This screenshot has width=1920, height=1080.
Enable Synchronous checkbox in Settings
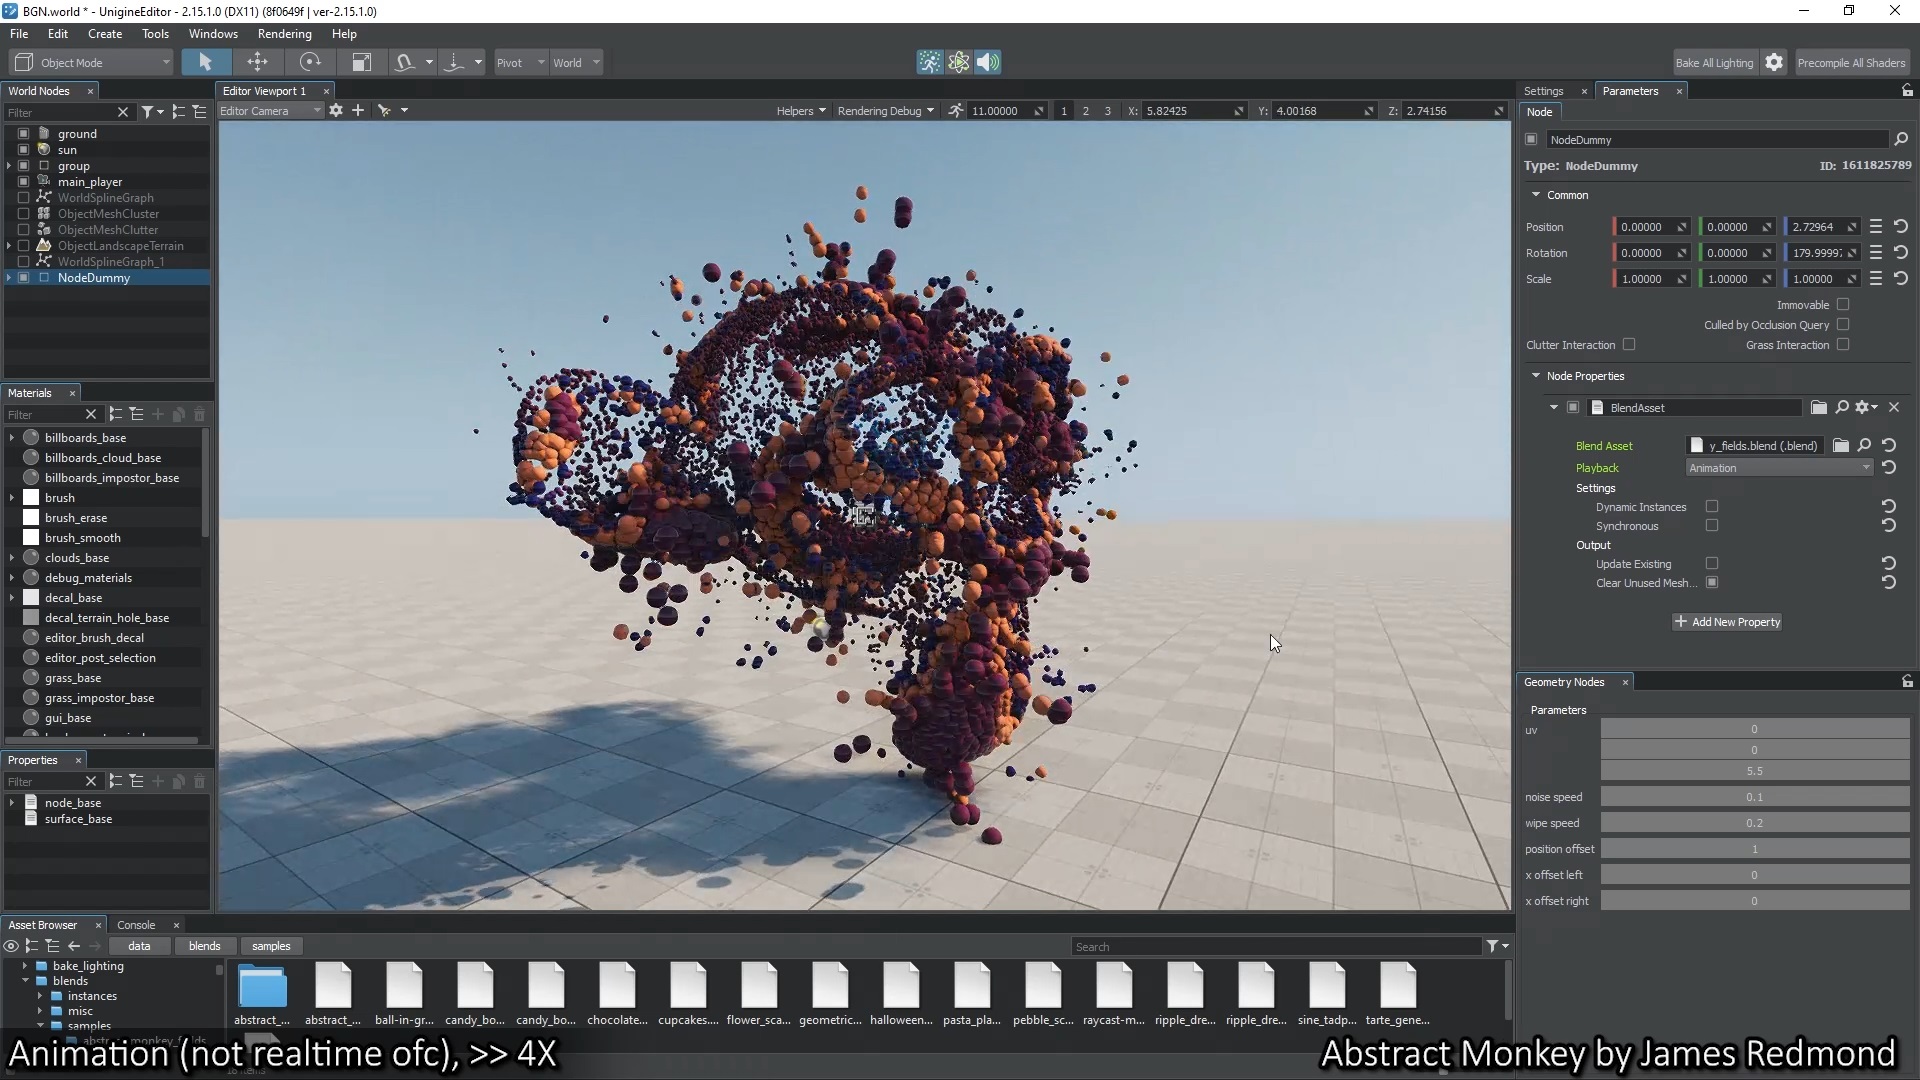click(1712, 526)
